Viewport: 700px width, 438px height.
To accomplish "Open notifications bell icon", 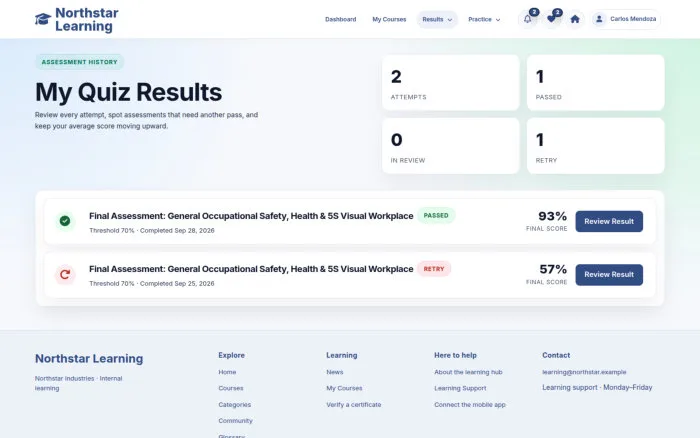I will 528,19.
